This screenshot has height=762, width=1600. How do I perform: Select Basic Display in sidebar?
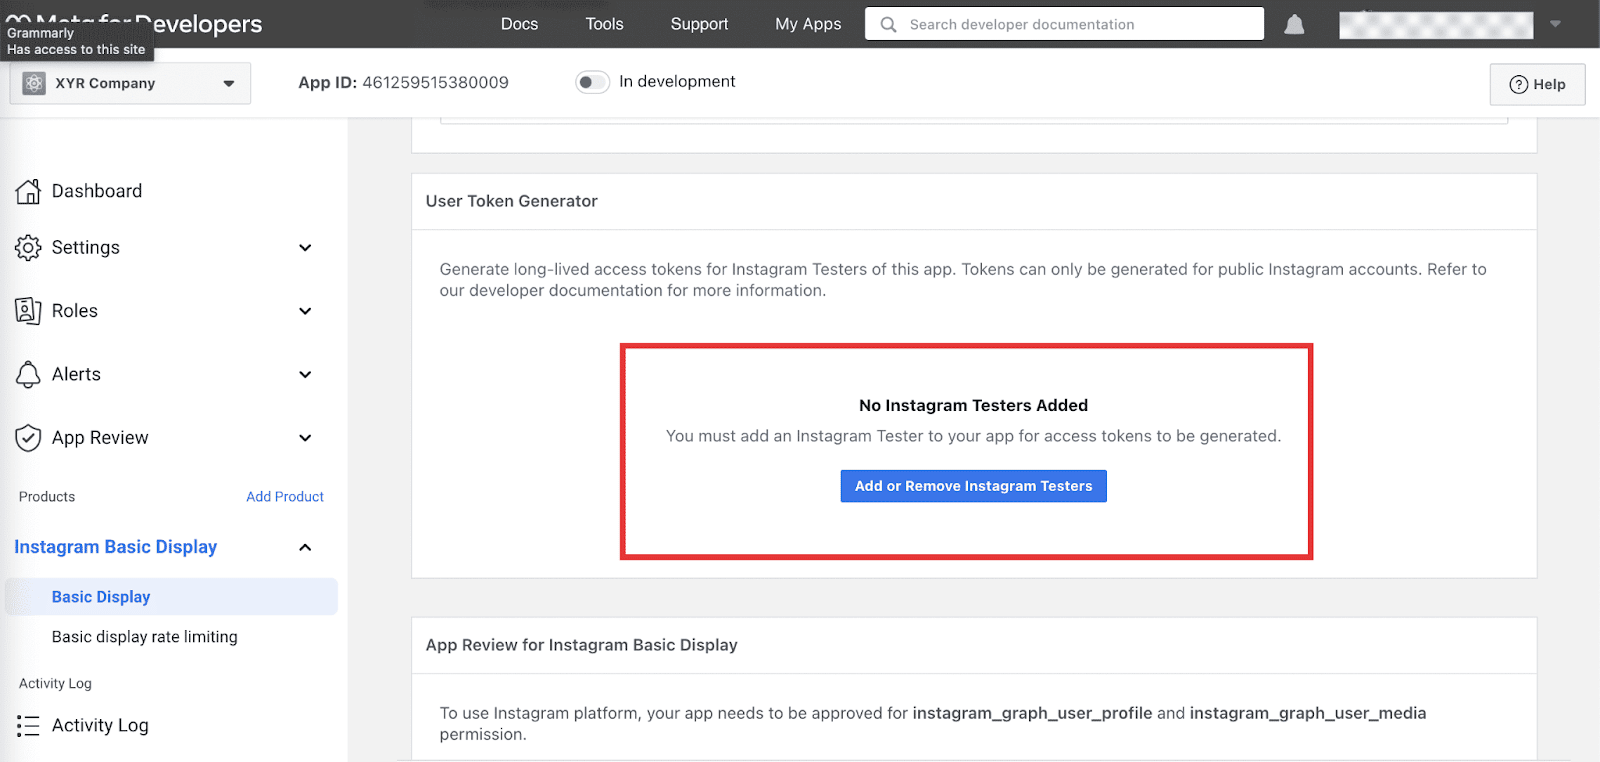tap(171, 597)
